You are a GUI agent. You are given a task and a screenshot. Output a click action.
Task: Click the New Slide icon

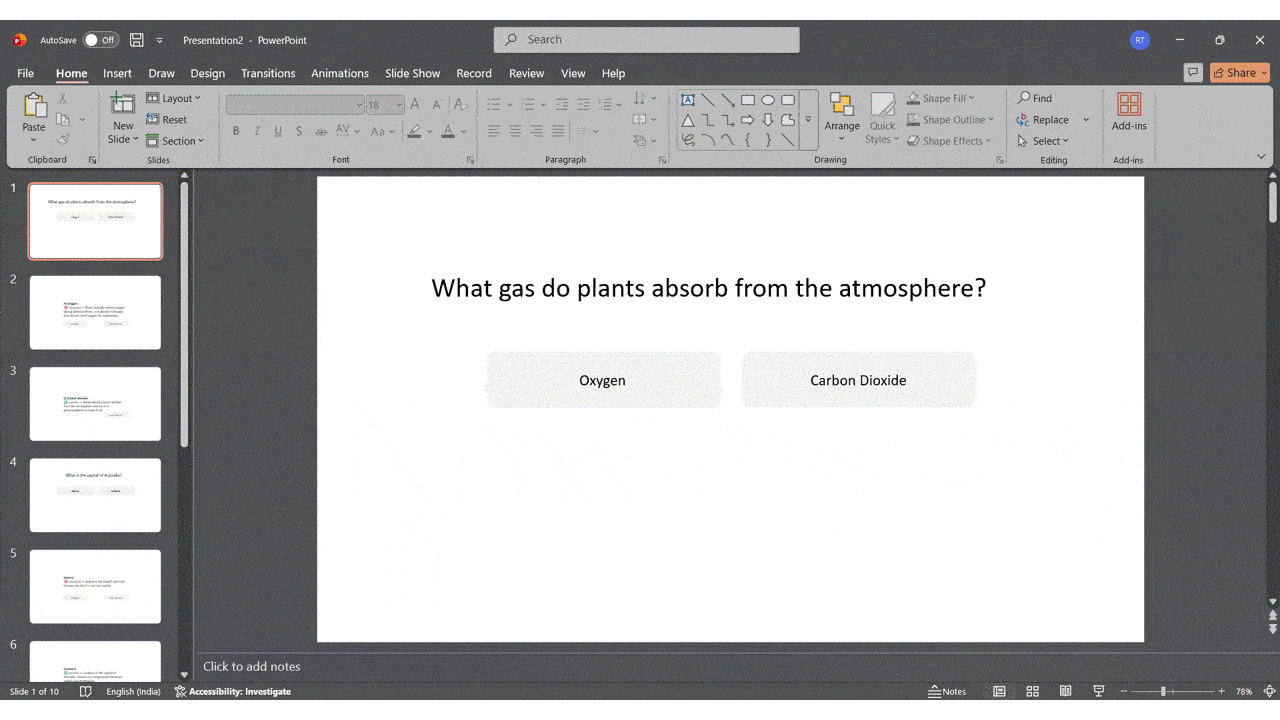(123, 106)
